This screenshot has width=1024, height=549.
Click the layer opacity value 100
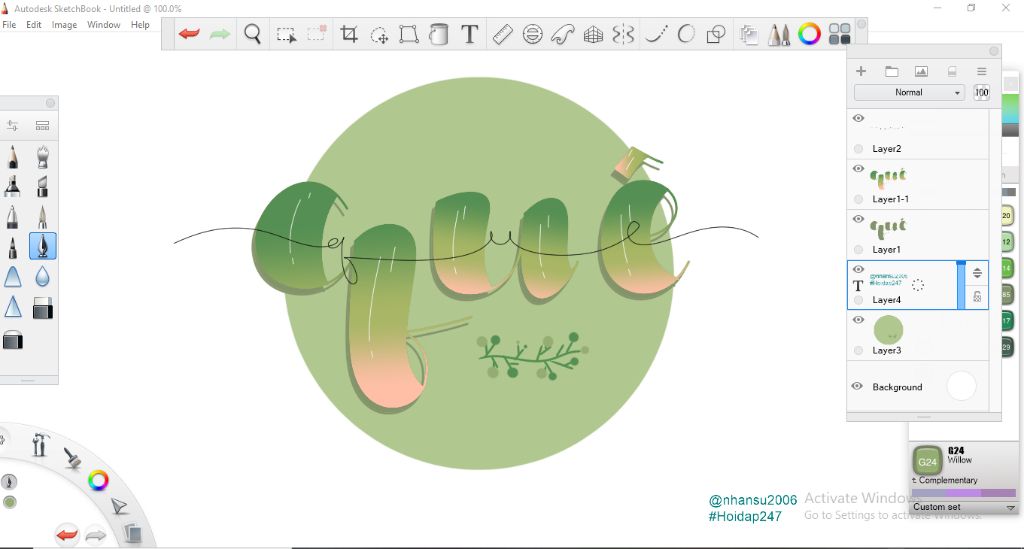[x=982, y=92]
